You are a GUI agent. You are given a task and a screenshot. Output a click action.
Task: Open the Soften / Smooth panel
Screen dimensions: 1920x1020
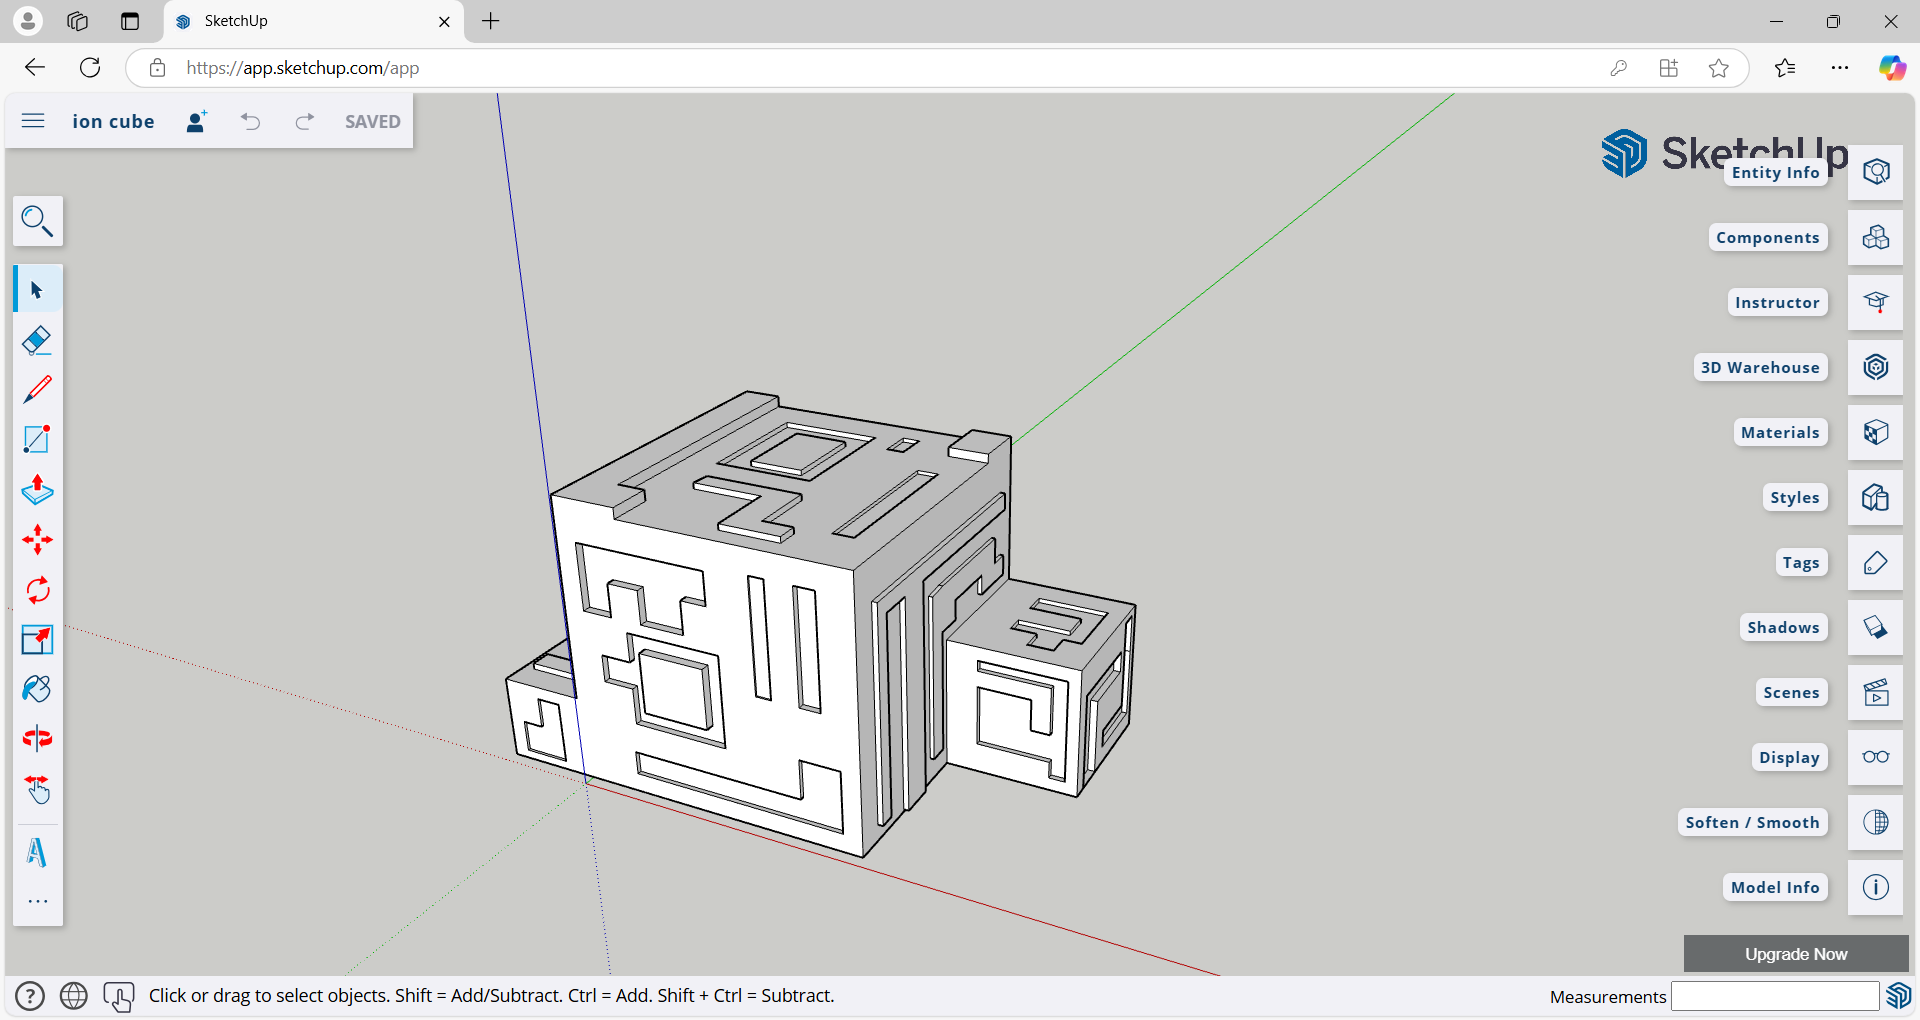tap(1876, 822)
